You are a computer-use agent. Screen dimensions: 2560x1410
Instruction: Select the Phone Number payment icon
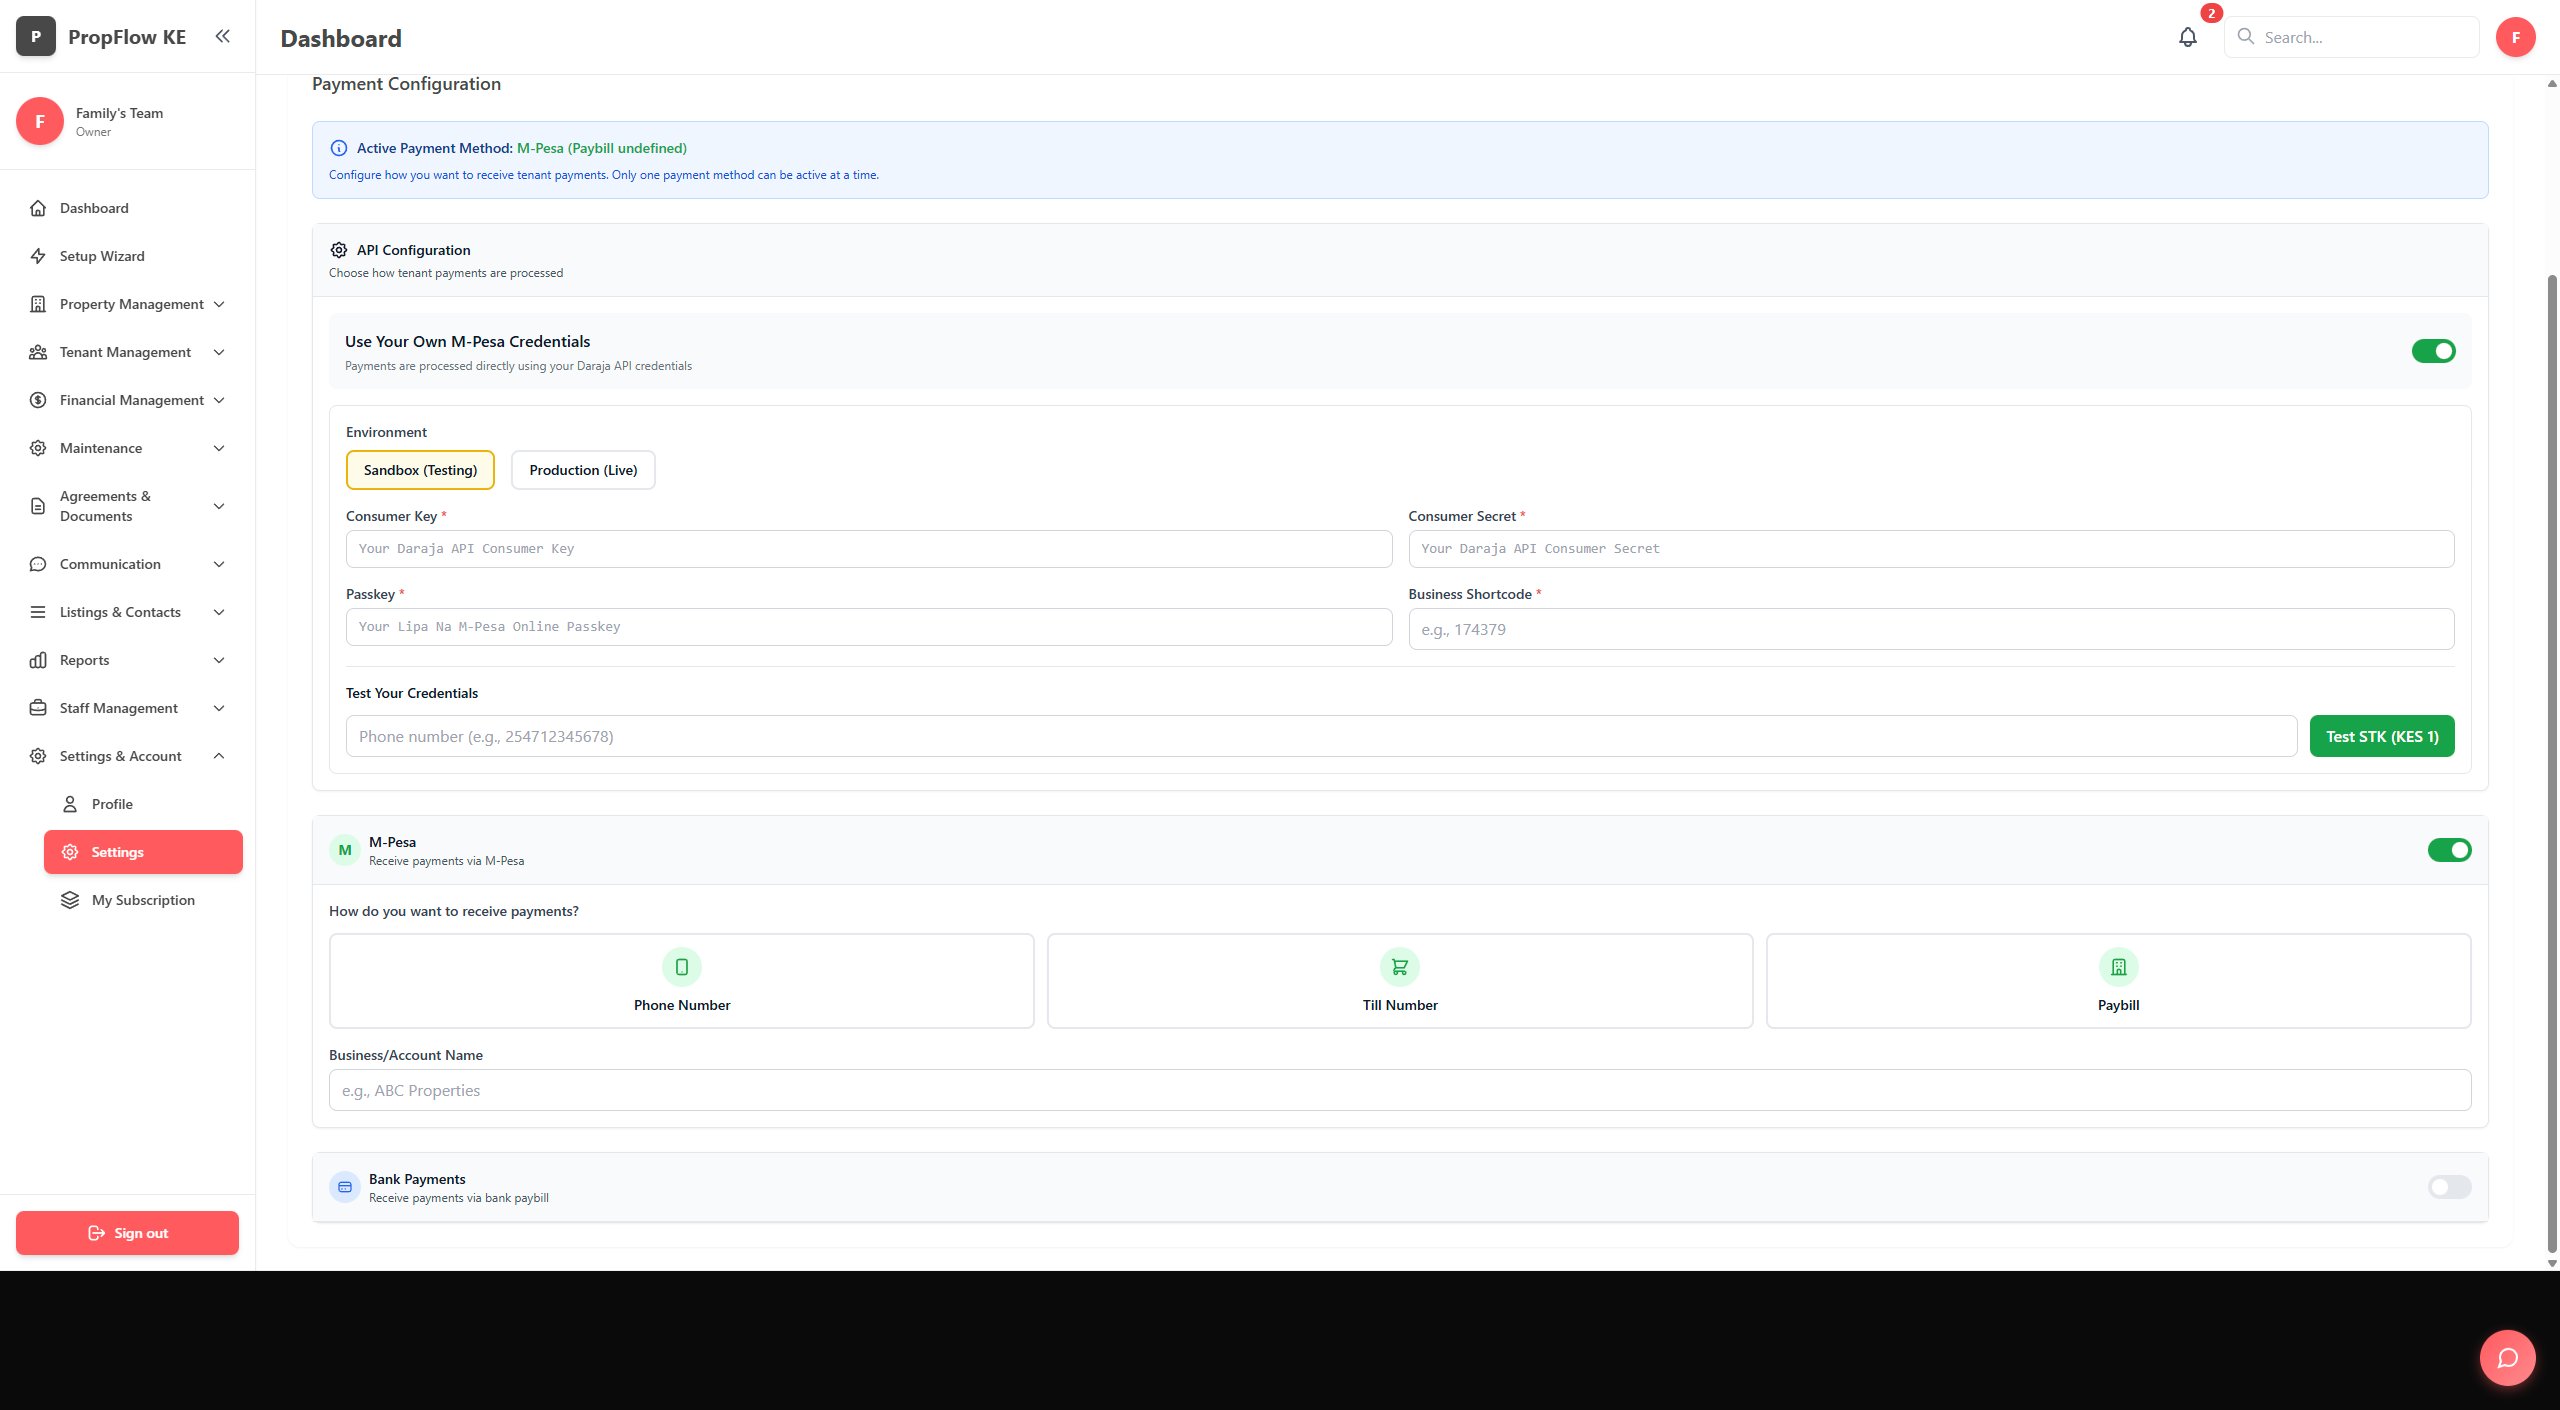click(x=681, y=967)
